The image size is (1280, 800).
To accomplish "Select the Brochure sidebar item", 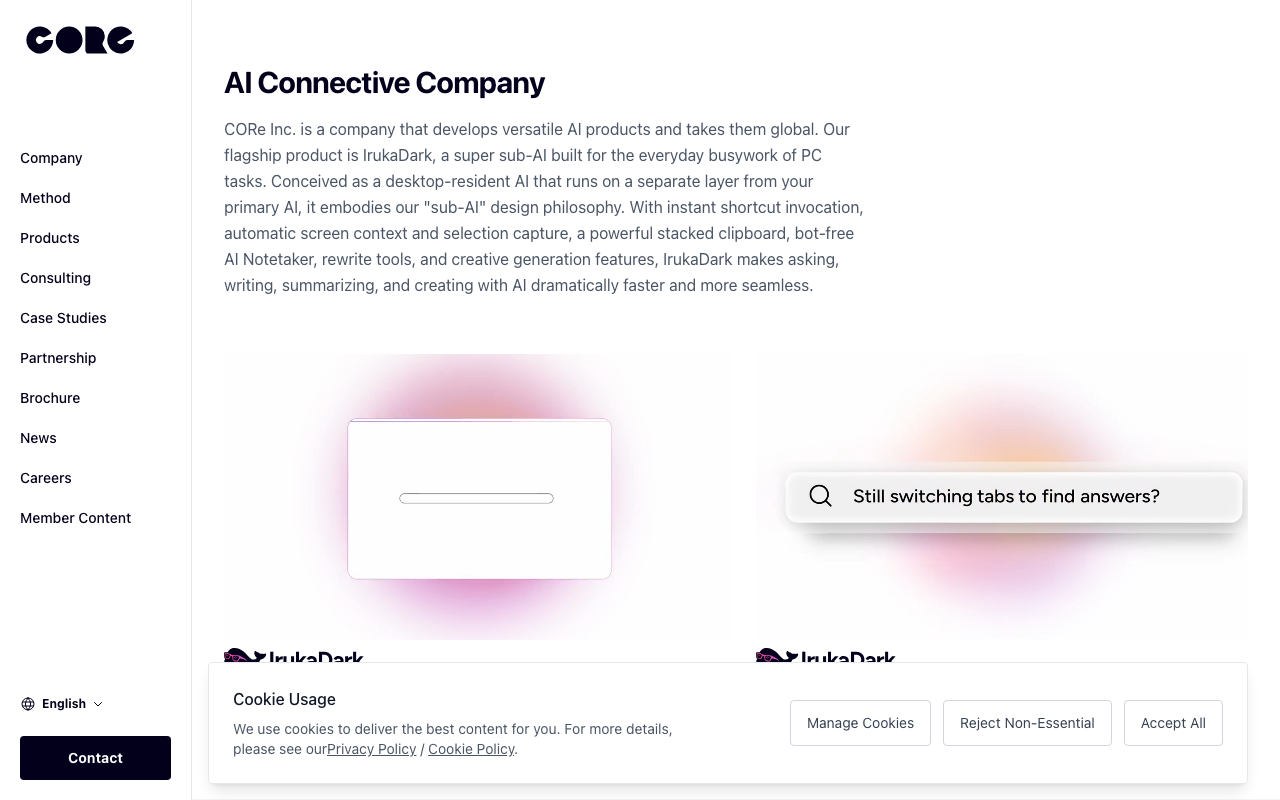I will [50, 398].
